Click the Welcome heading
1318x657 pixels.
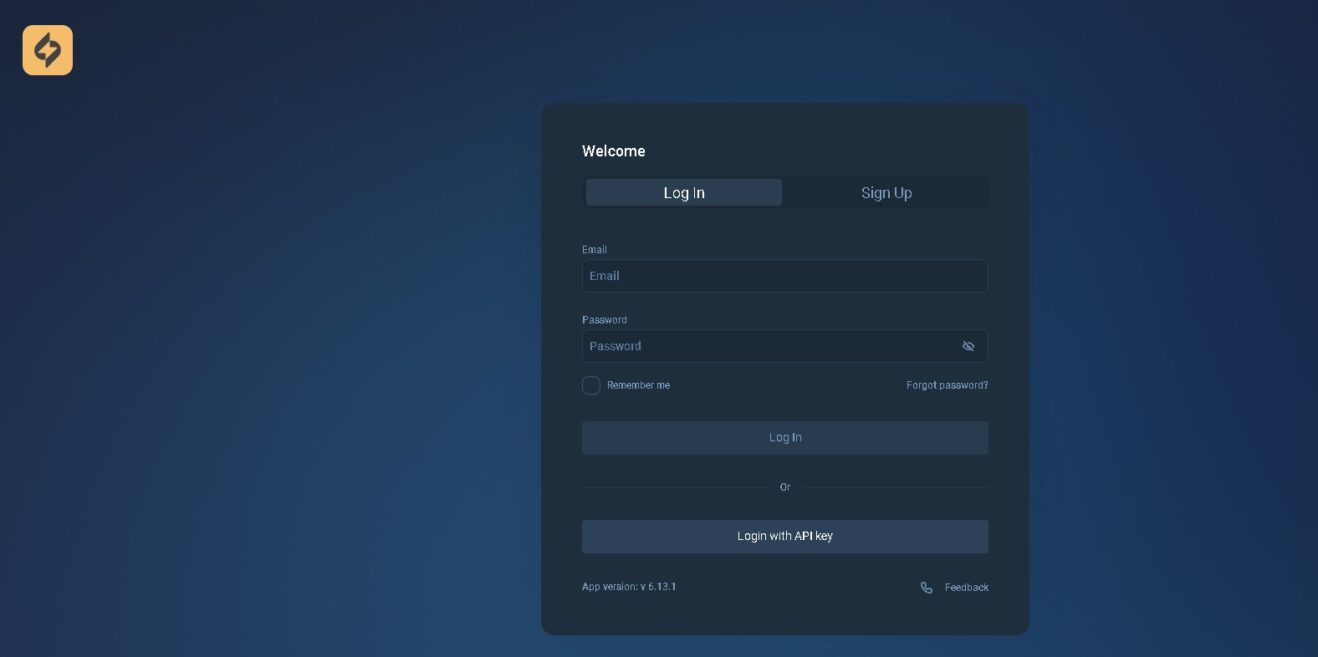(x=613, y=151)
